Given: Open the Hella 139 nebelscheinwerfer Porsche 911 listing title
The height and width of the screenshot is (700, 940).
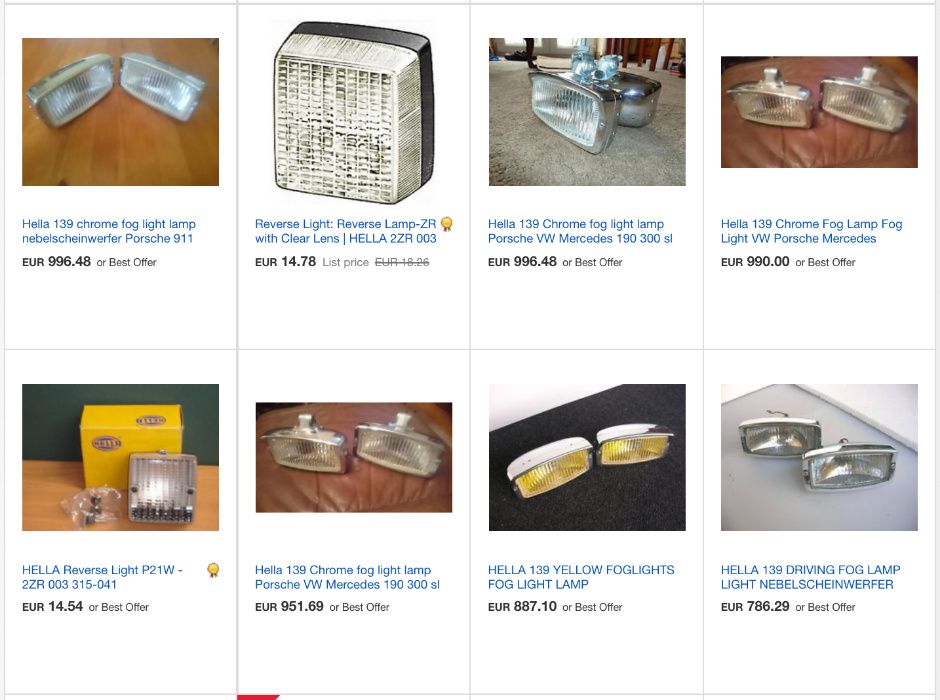Looking at the screenshot, I should pyautogui.click(x=109, y=231).
